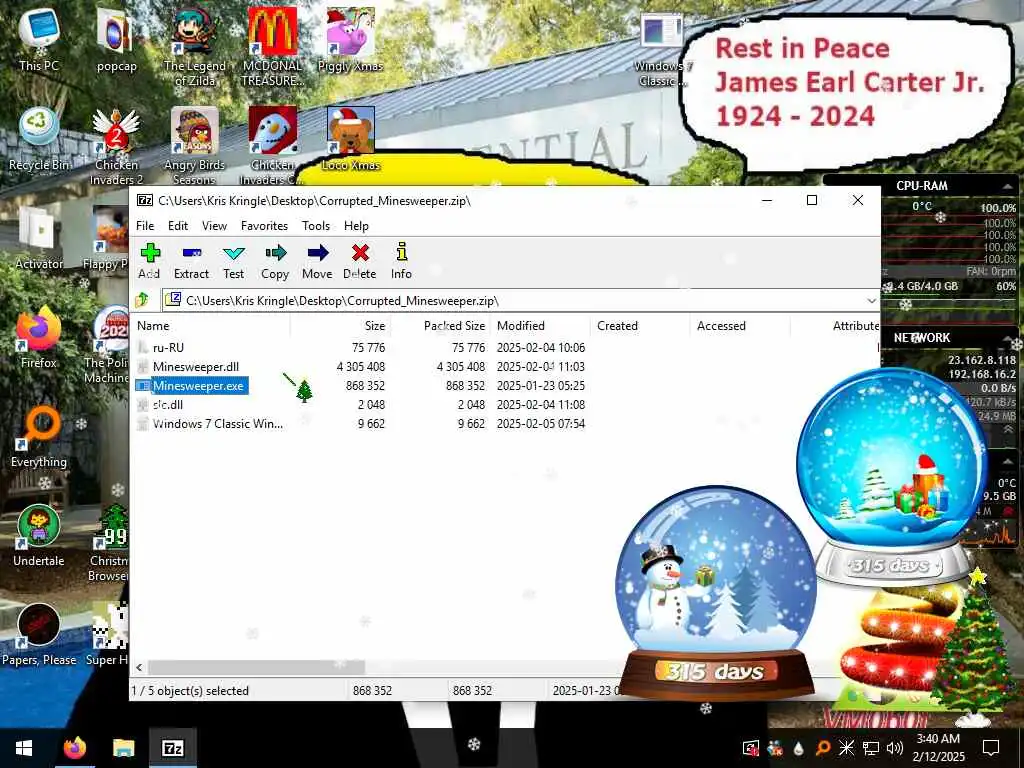Open the Loco Xmas shortcut
The height and width of the screenshot is (768, 1024).
(351, 140)
